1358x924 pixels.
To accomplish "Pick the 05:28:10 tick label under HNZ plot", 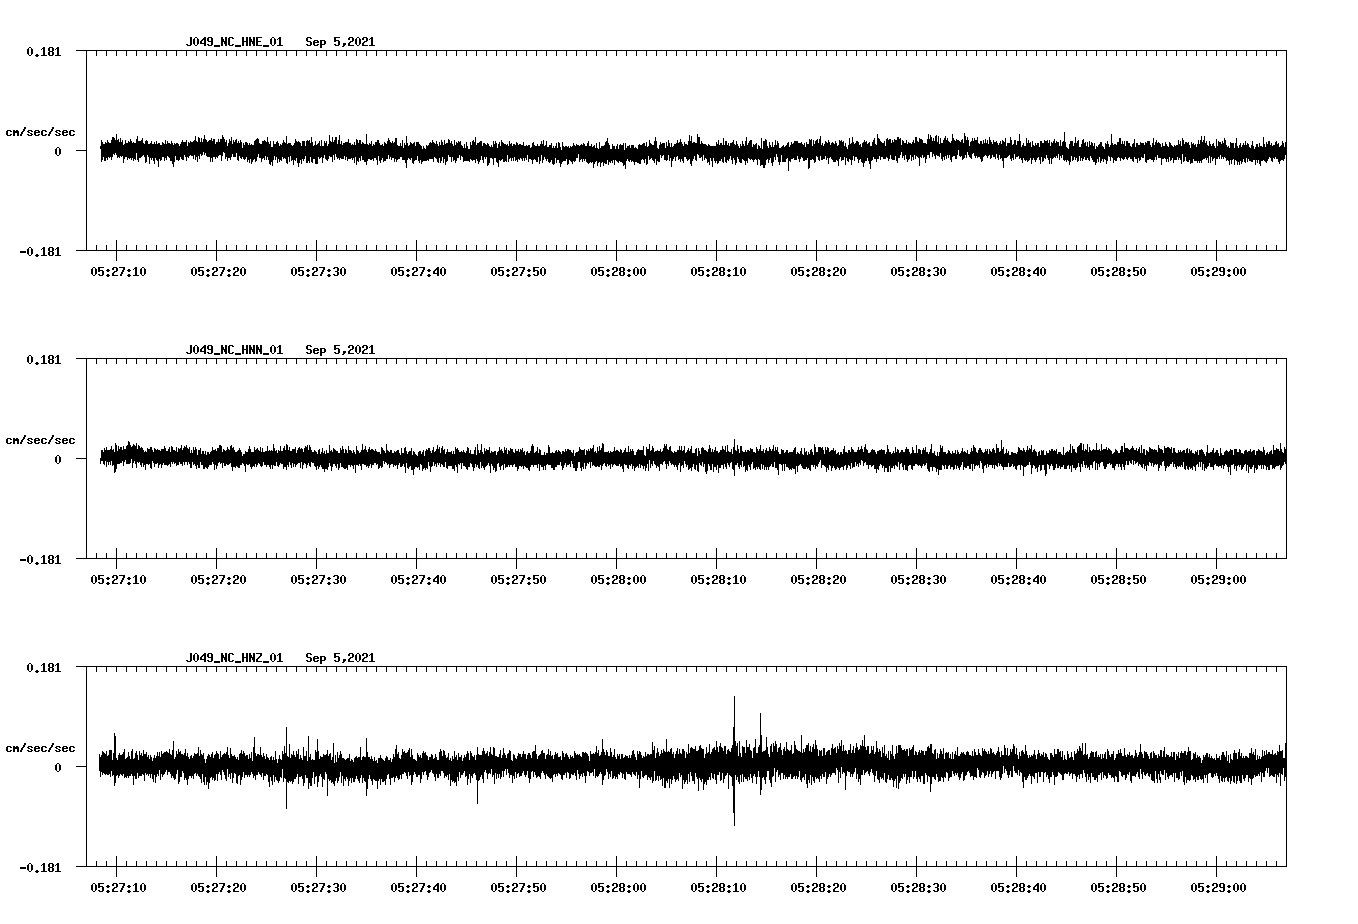I will click(718, 887).
